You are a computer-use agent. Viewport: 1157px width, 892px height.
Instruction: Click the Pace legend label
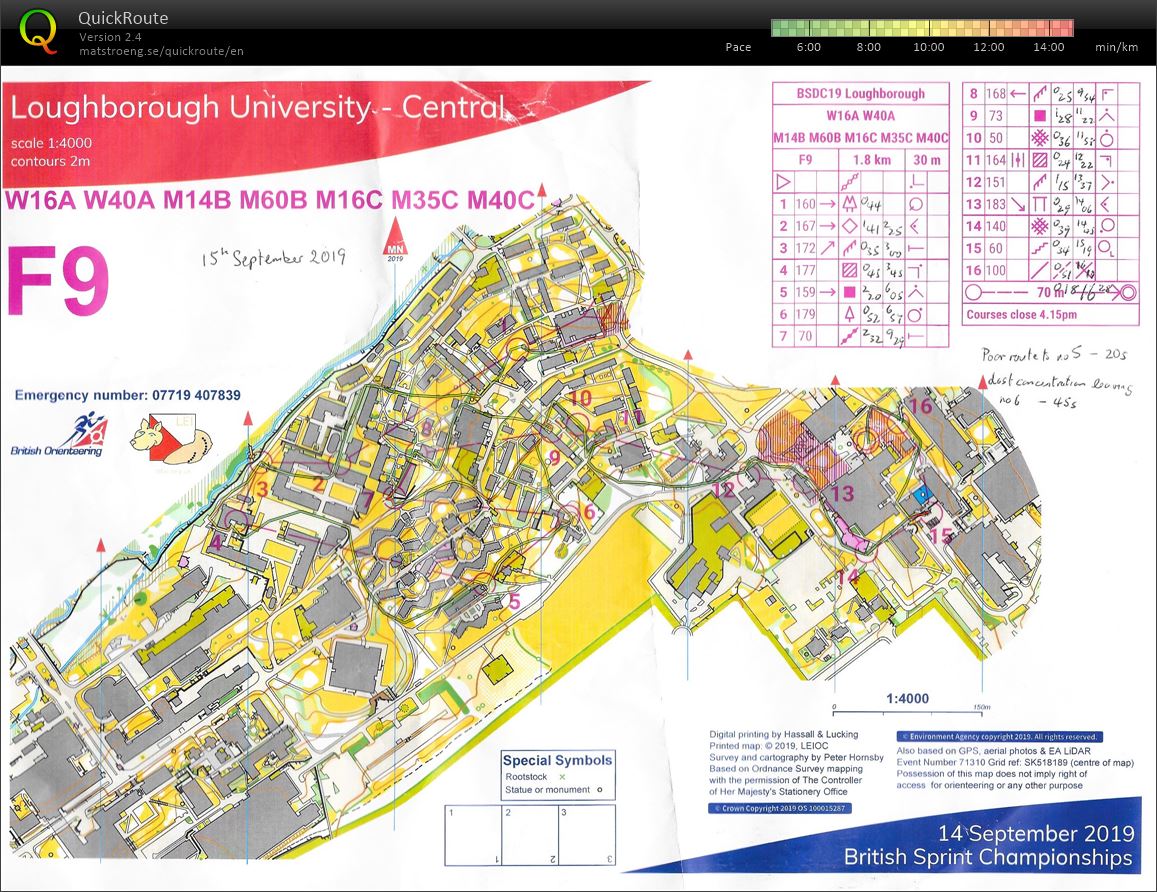point(738,46)
